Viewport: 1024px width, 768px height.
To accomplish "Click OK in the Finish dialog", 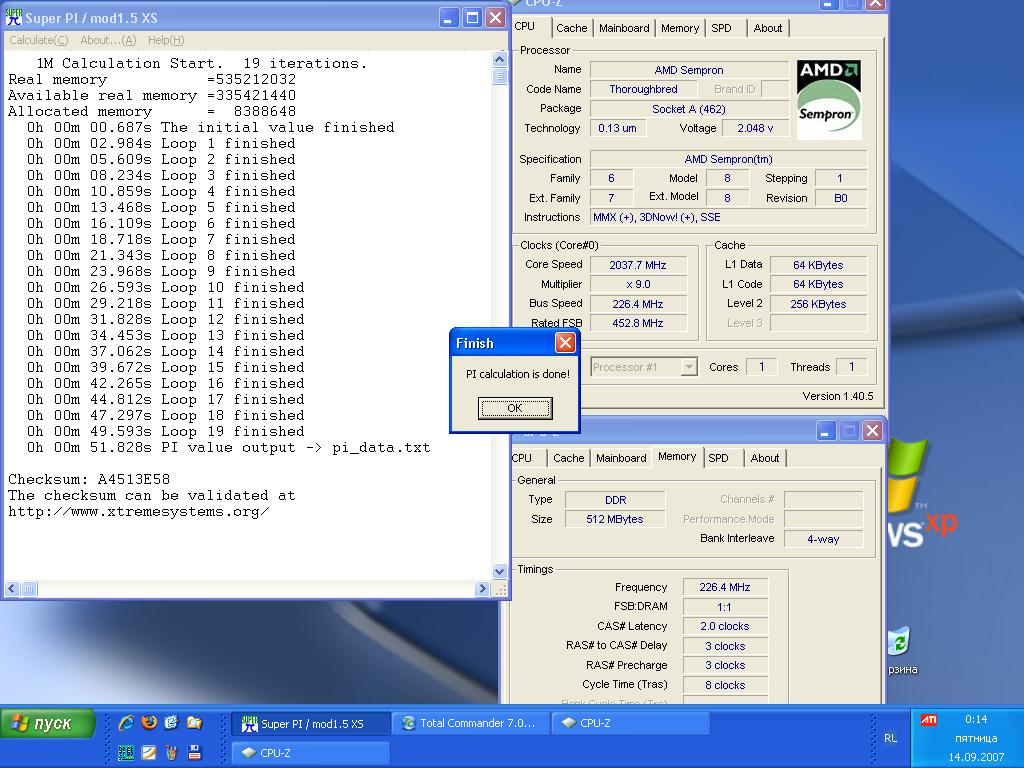I will pyautogui.click(x=515, y=408).
